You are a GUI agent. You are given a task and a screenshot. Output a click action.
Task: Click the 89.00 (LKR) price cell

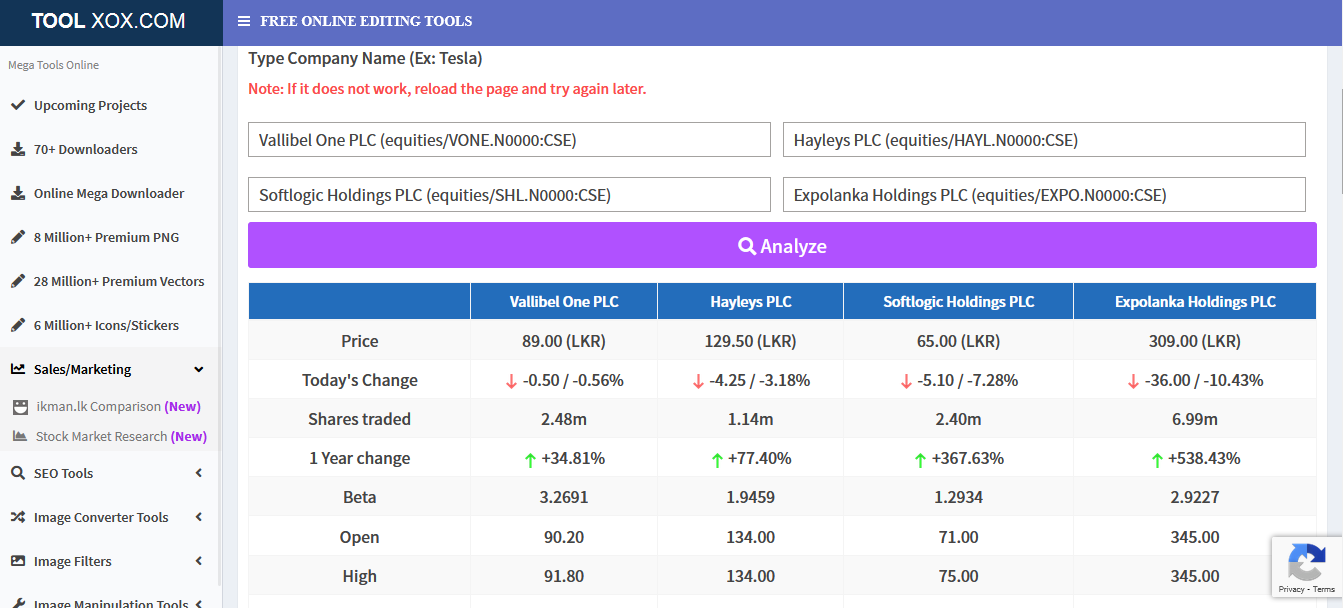564,341
